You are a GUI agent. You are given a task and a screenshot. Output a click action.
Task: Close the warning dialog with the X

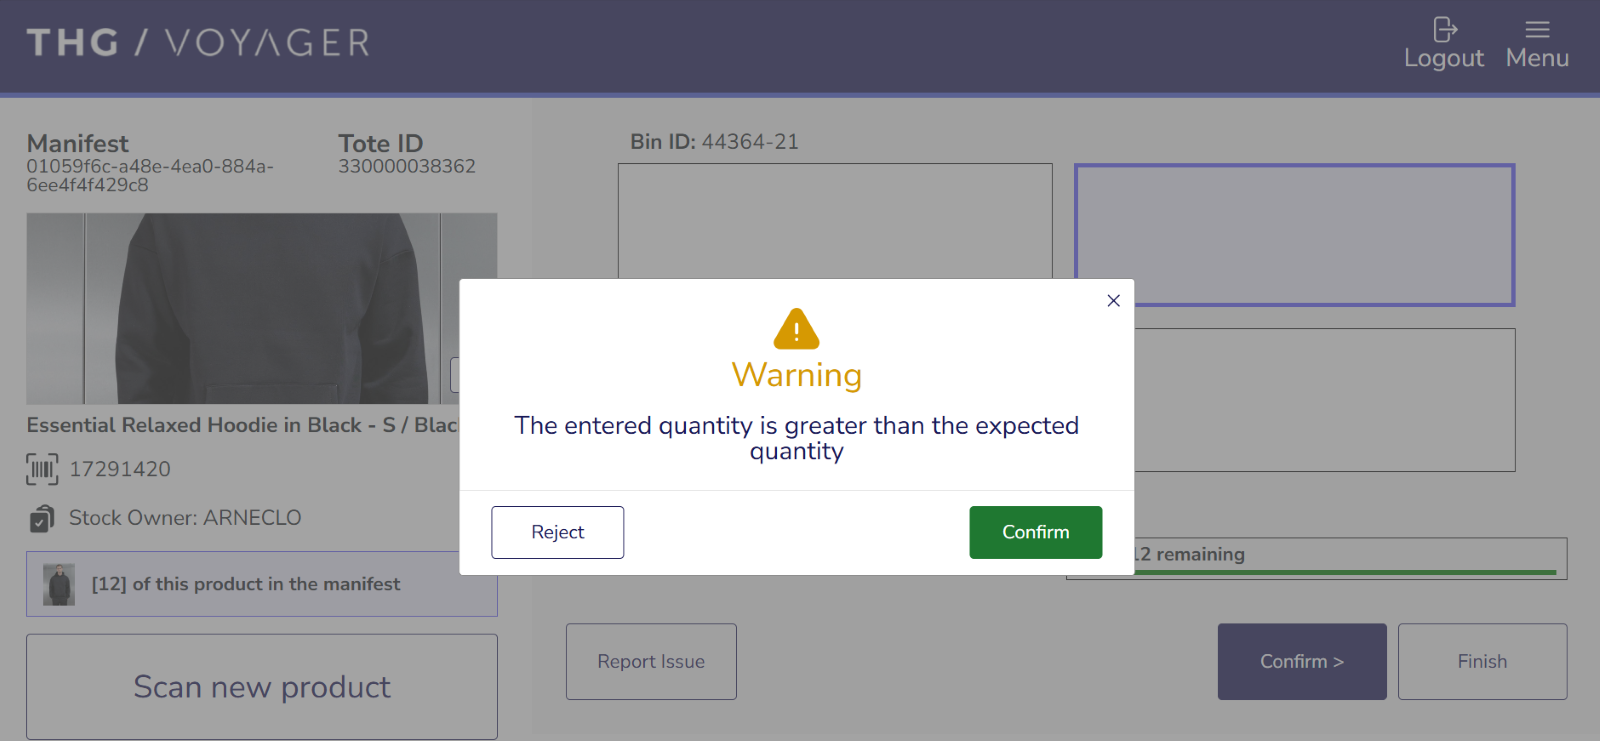(x=1113, y=300)
